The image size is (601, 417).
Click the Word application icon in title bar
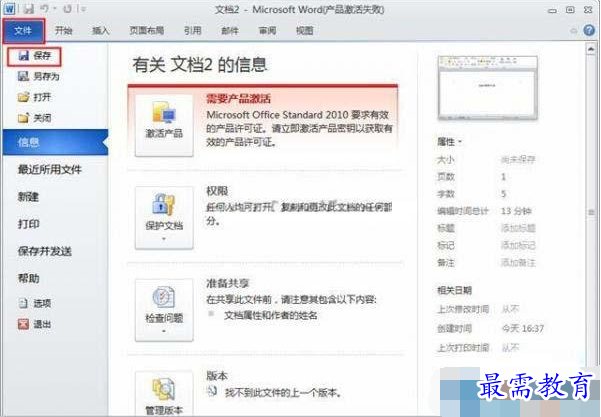point(9,8)
